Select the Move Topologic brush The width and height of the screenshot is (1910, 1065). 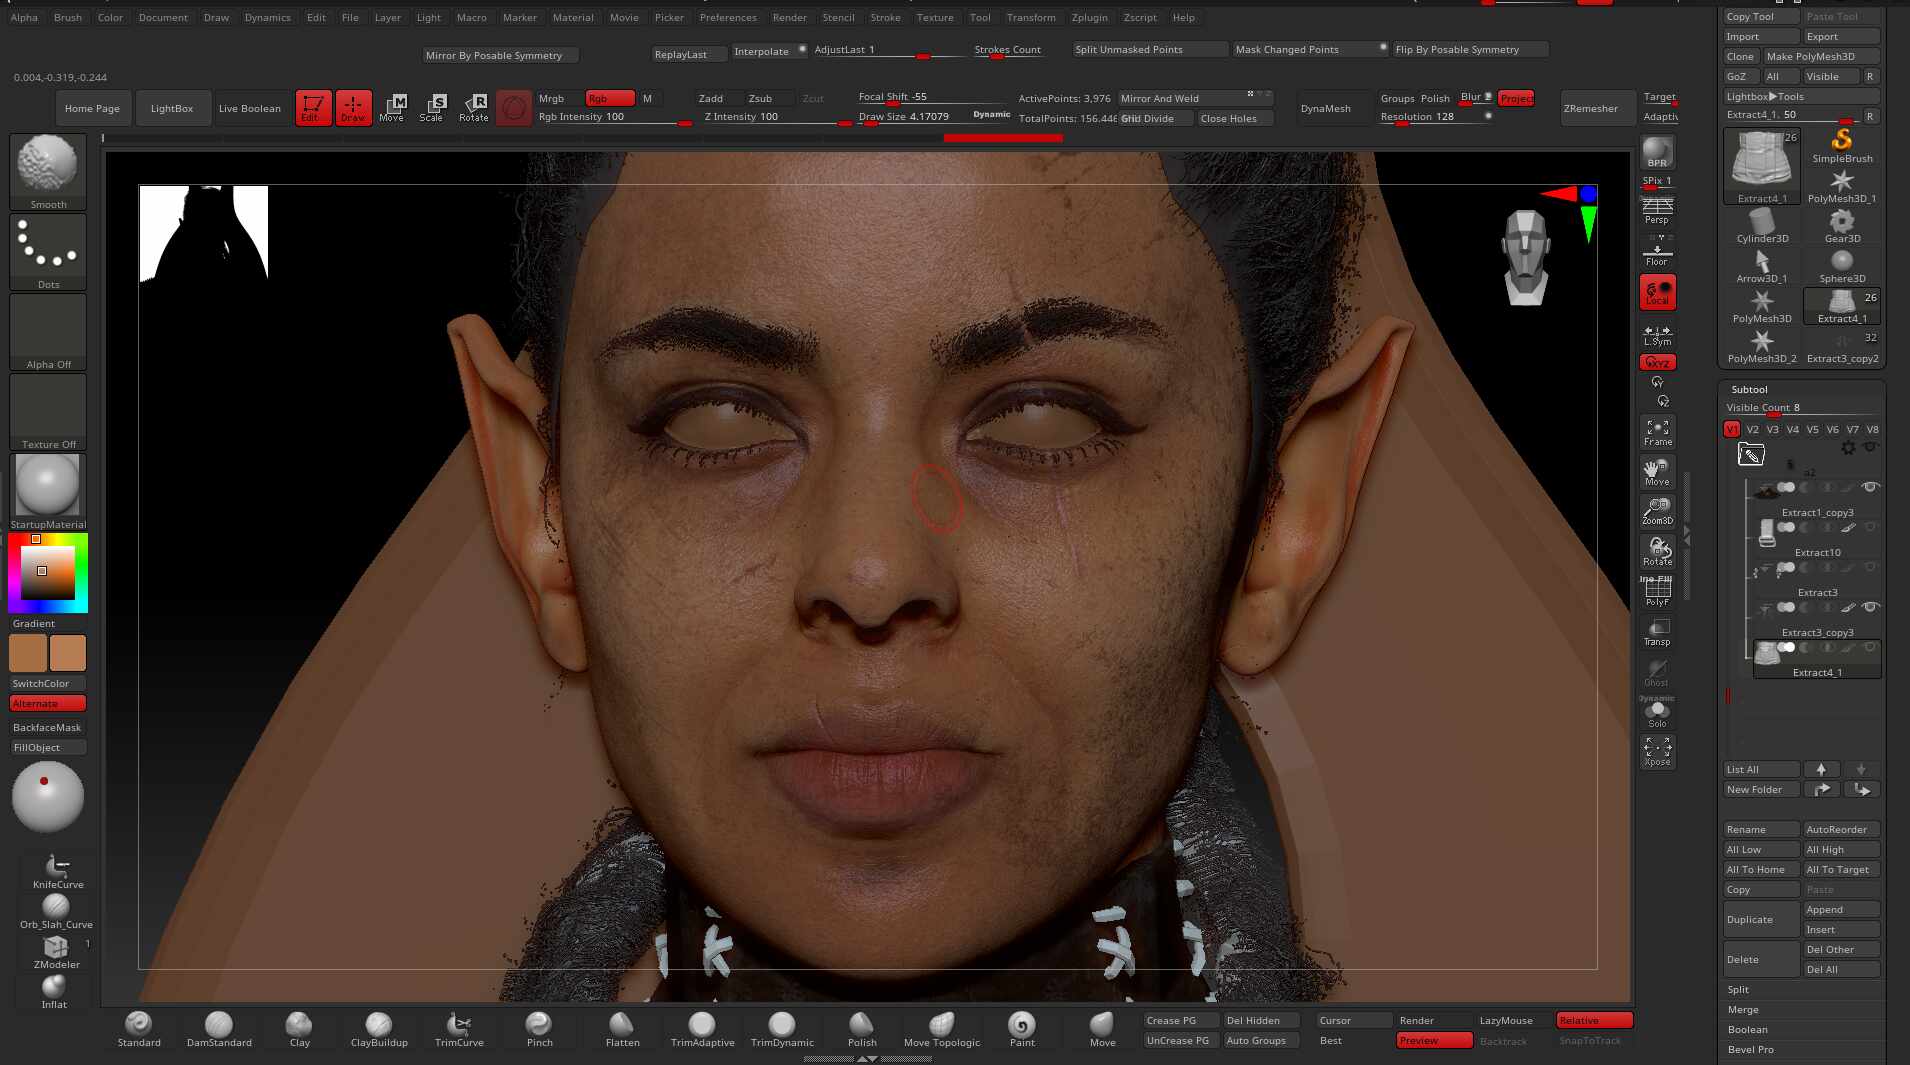(x=942, y=1029)
